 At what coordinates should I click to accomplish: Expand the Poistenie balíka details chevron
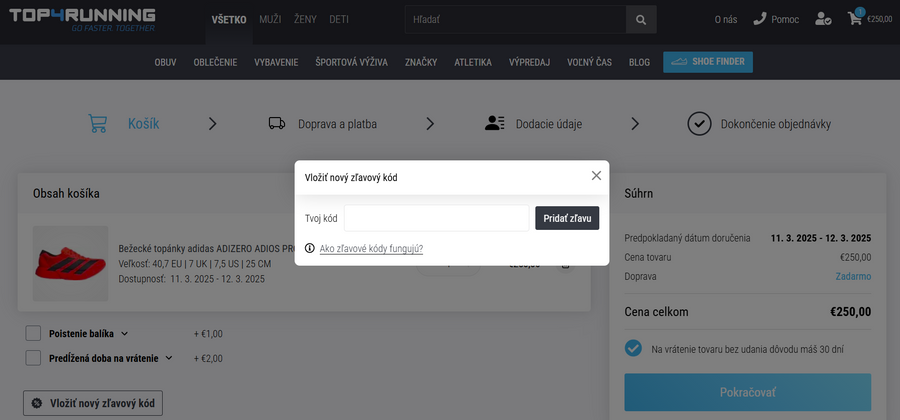pyautogui.click(x=125, y=333)
